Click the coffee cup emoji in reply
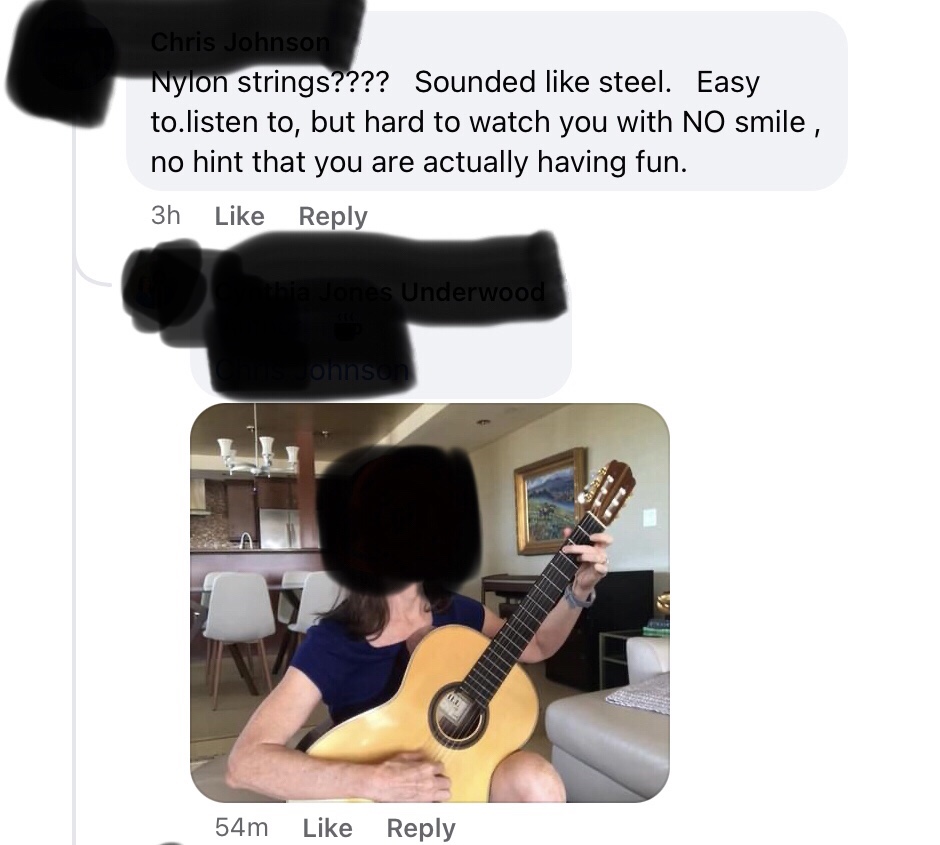 (348, 328)
